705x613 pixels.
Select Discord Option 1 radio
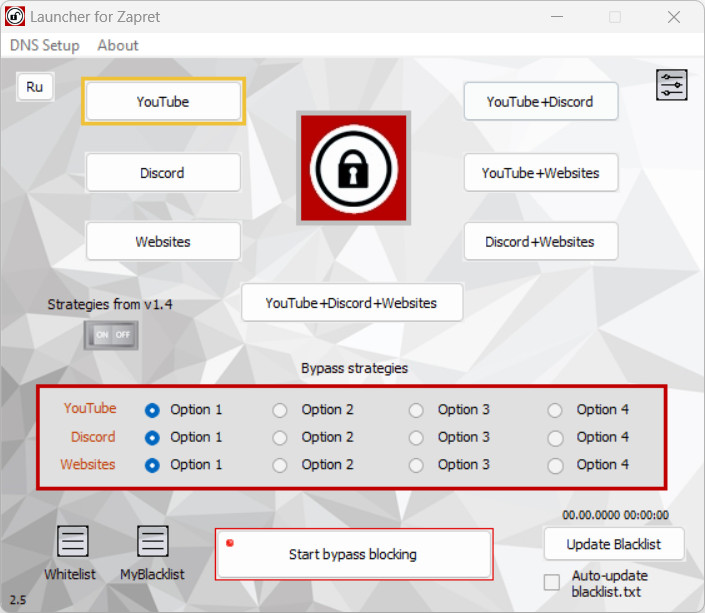[152, 438]
